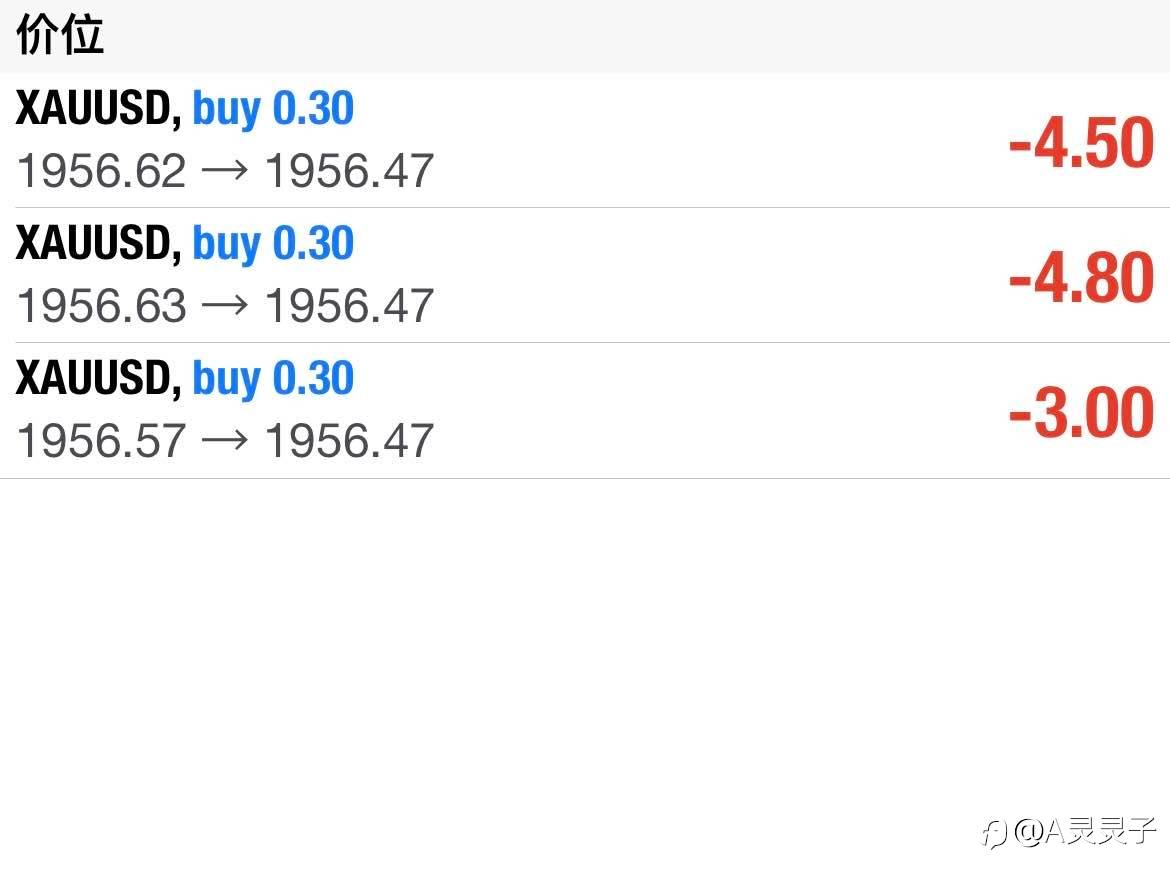
Task: Click the price arrow in the third position
Action: [x=225, y=441]
